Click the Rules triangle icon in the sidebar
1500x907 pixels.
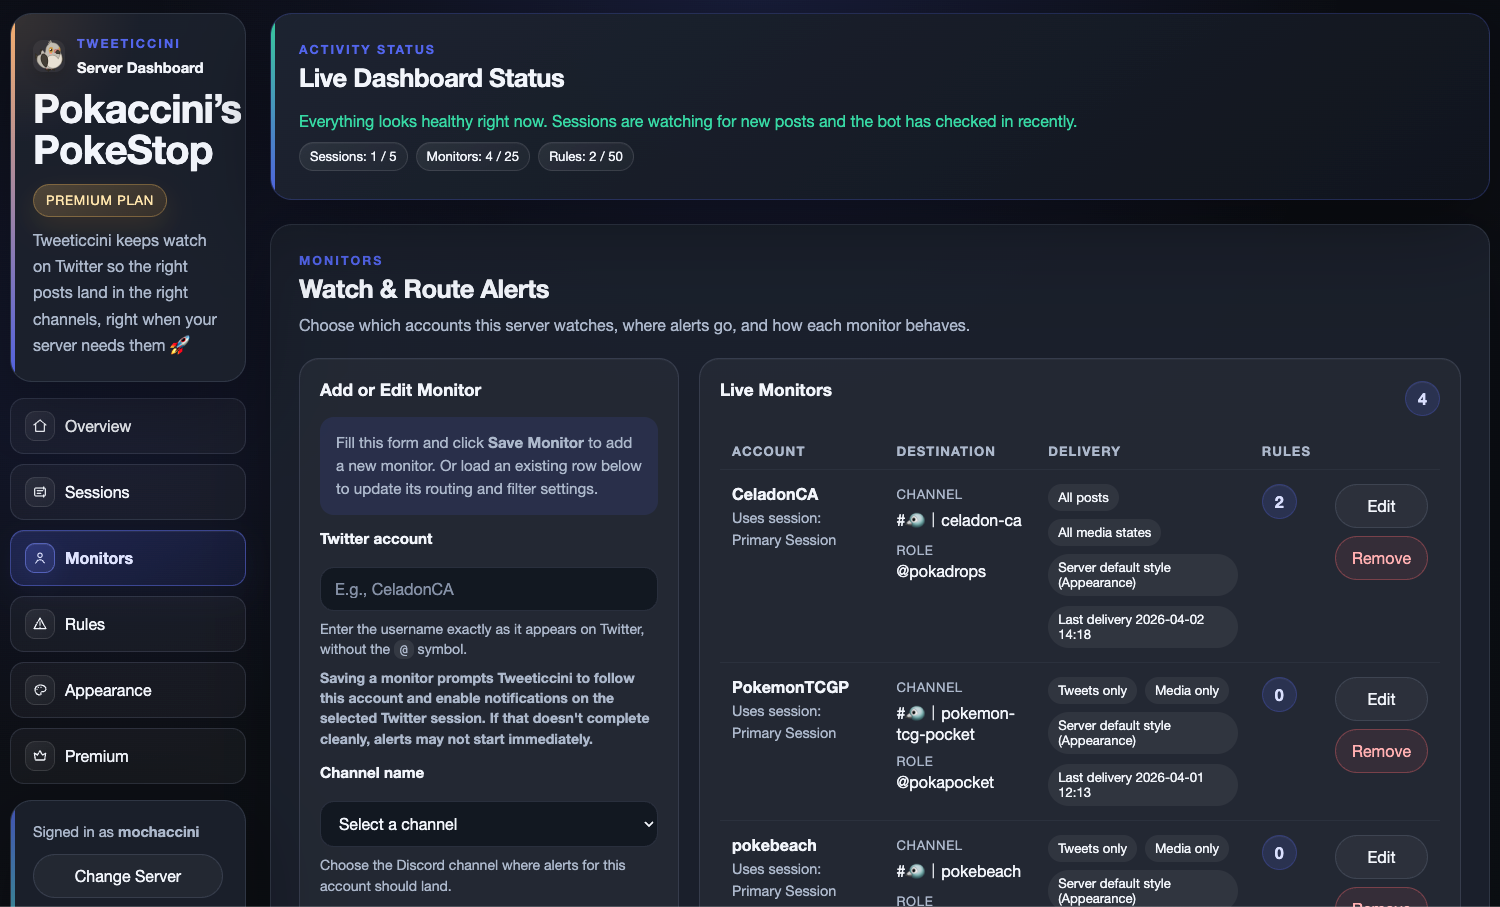40,624
